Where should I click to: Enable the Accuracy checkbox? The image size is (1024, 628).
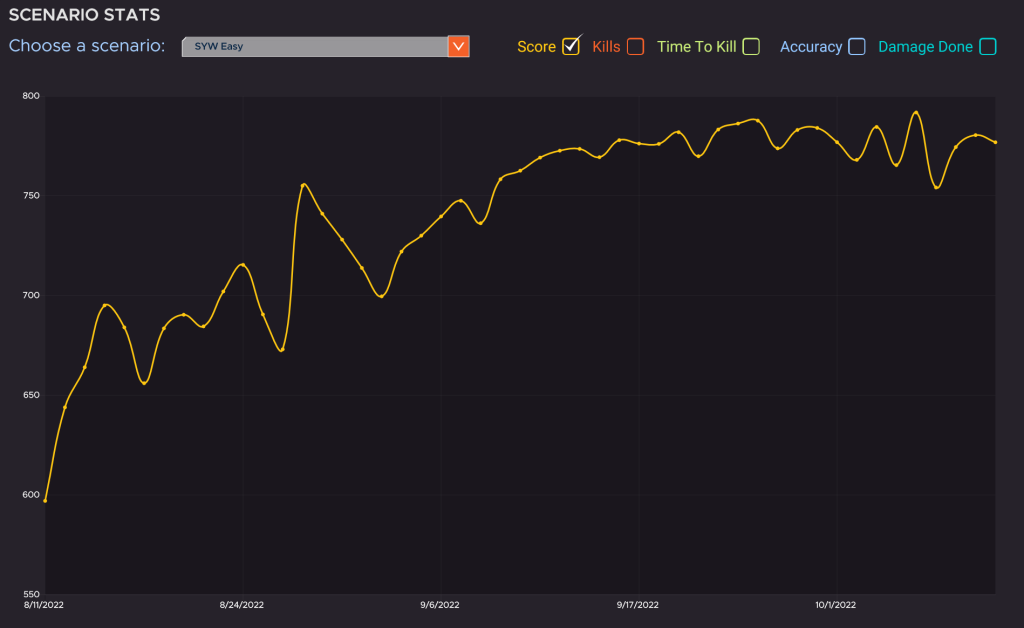(856, 46)
